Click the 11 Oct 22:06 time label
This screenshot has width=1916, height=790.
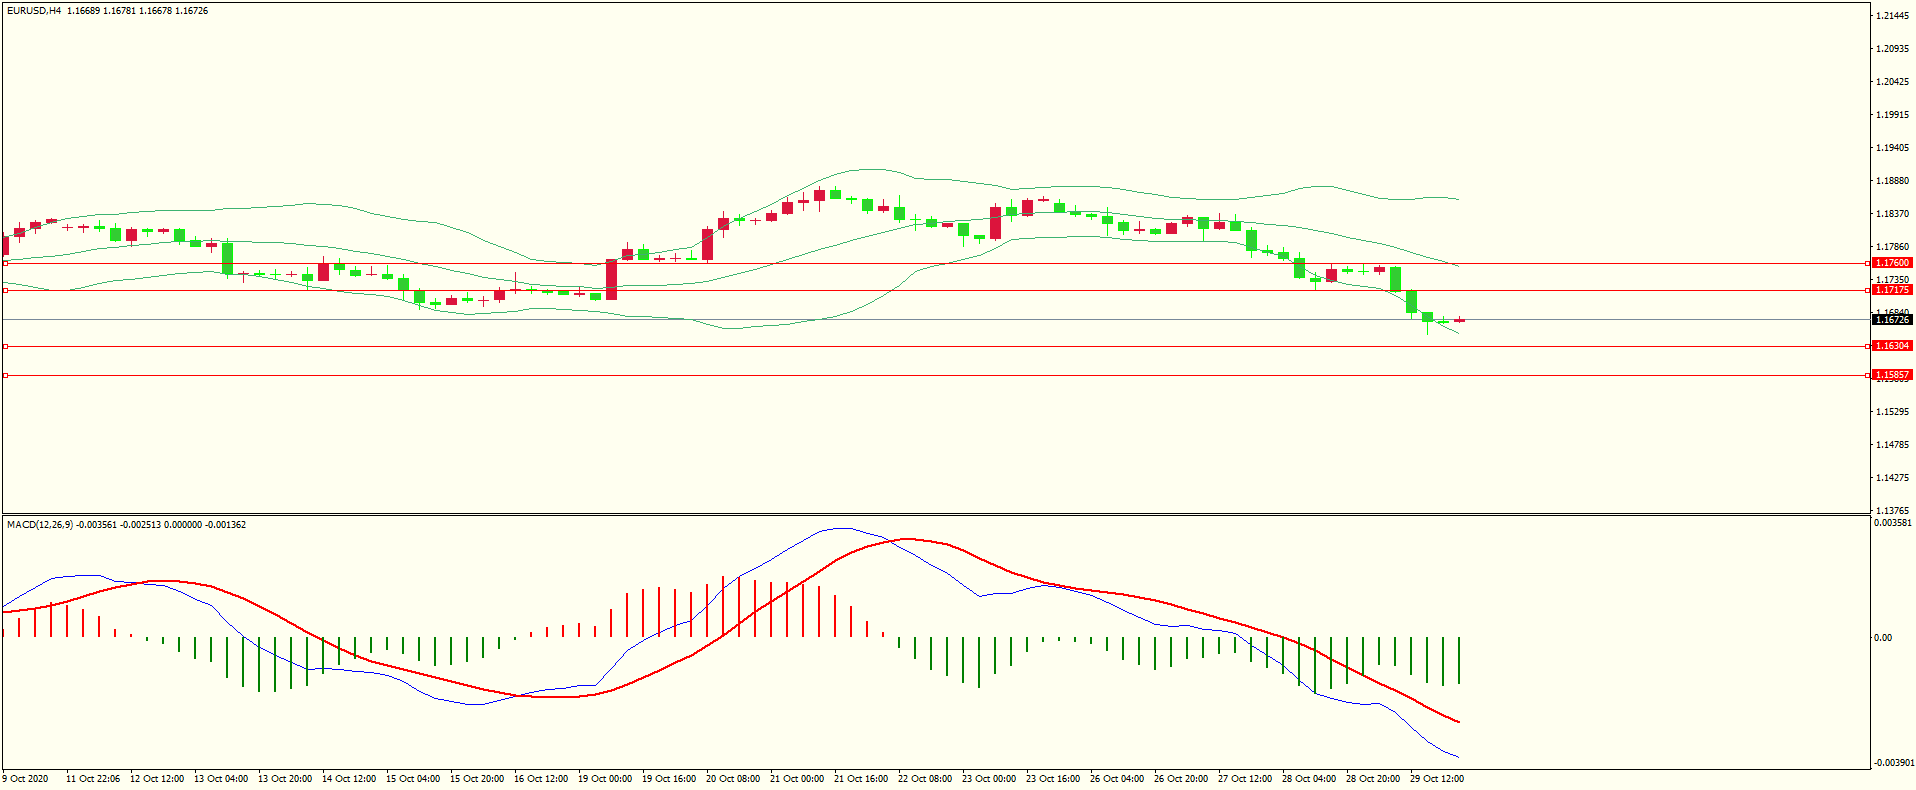tap(93, 779)
